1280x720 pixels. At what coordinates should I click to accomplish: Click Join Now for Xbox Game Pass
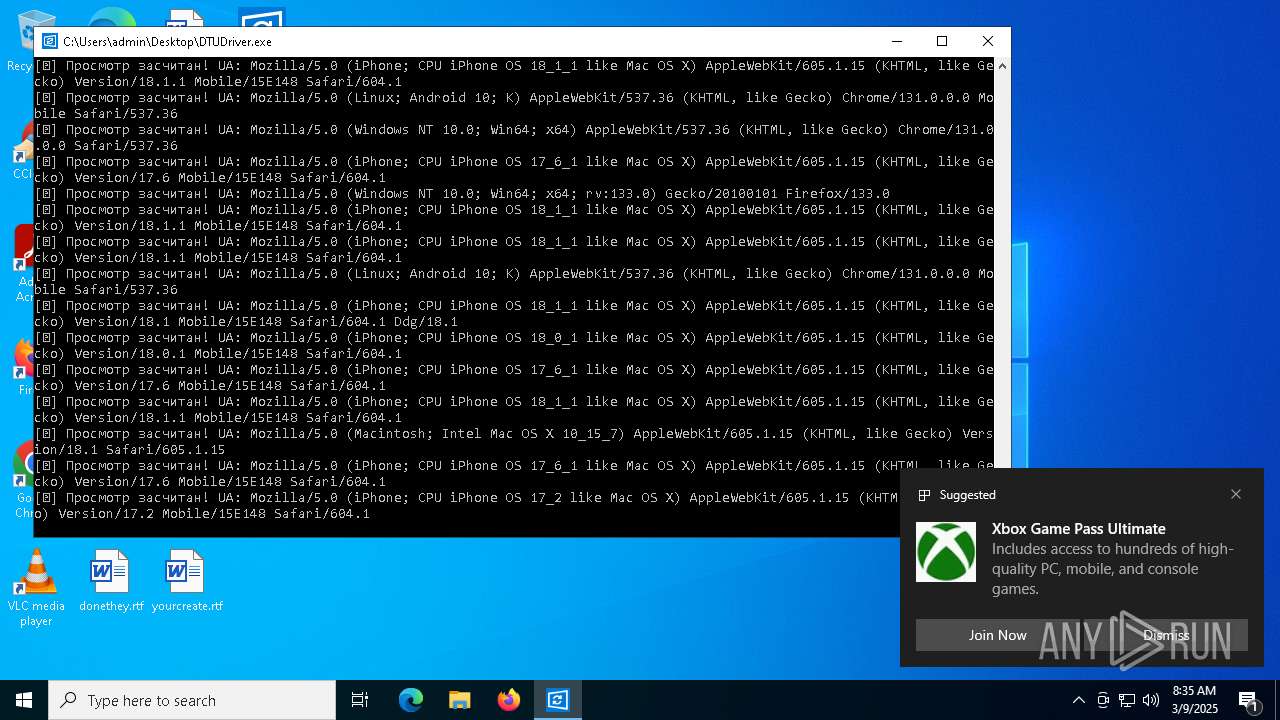[997, 635]
